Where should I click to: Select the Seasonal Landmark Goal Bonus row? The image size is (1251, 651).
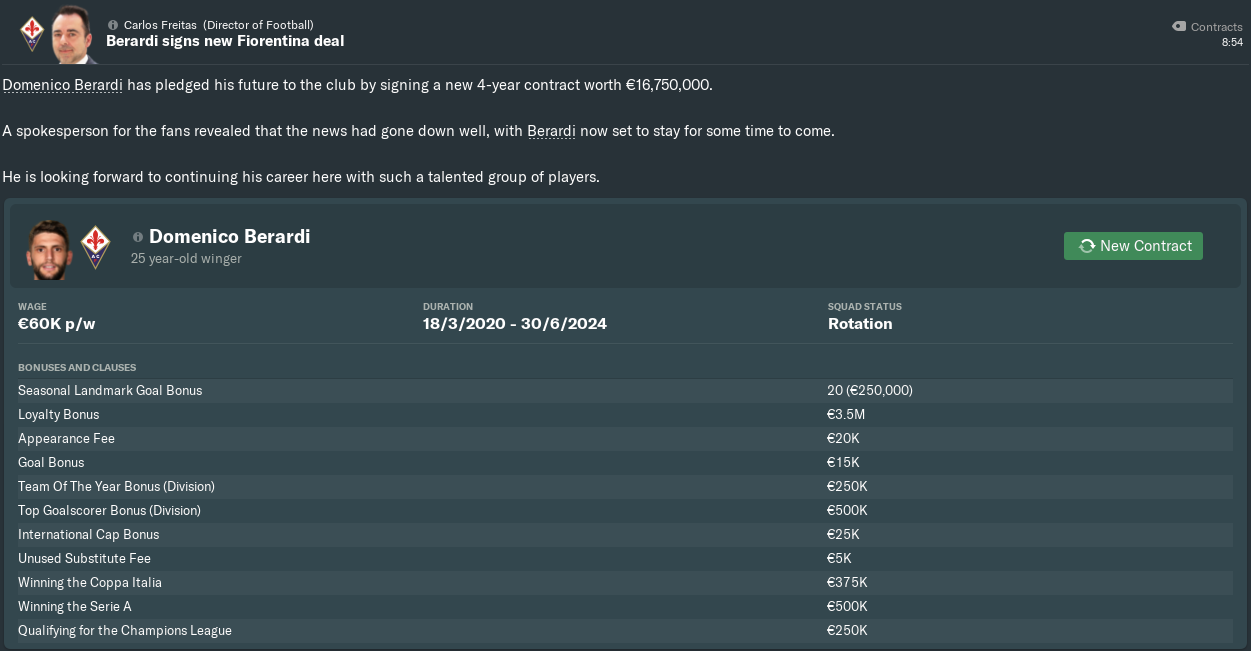(624, 391)
